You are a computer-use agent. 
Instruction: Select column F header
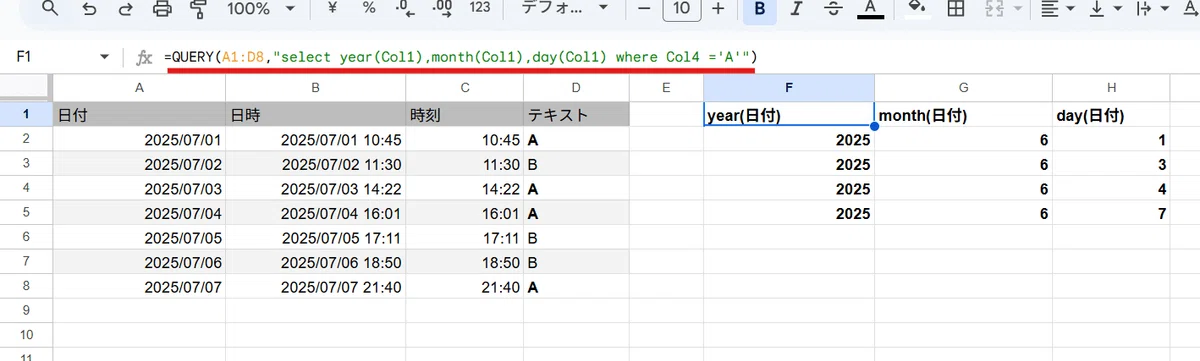point(789,89)
